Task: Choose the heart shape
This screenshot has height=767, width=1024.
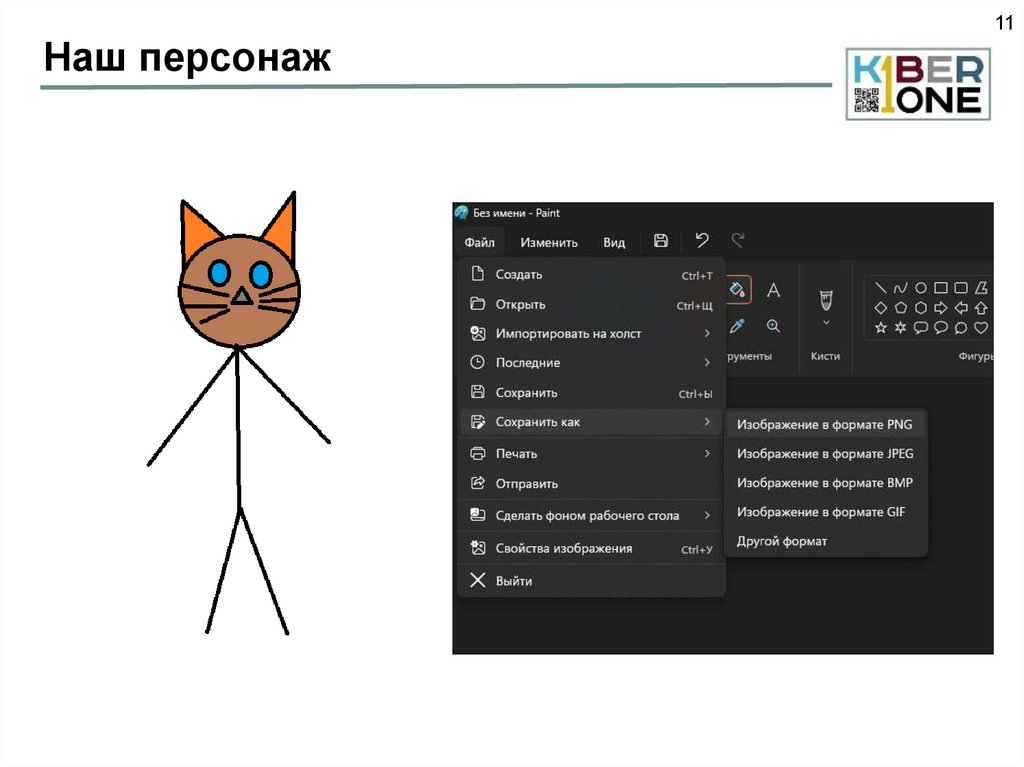Action: (x=981, y=328)
